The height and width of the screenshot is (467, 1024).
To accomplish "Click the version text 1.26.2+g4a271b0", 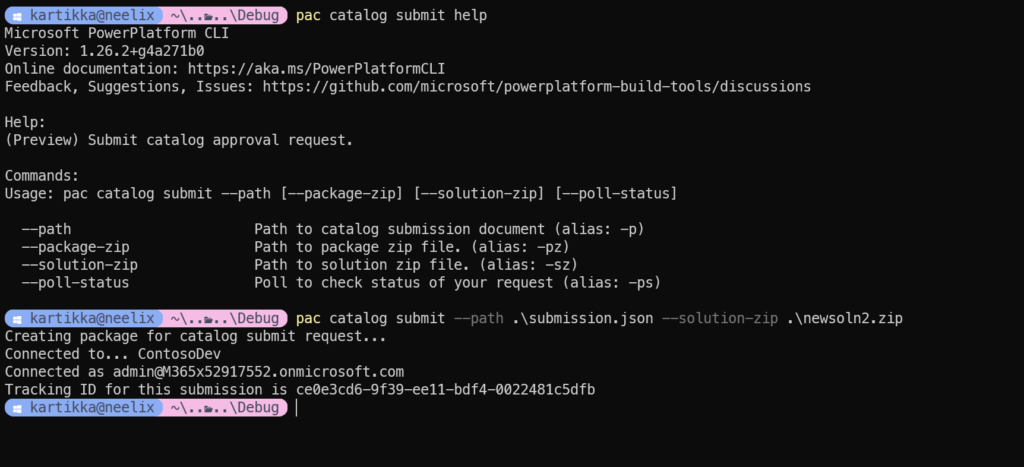I will point(142,51).
